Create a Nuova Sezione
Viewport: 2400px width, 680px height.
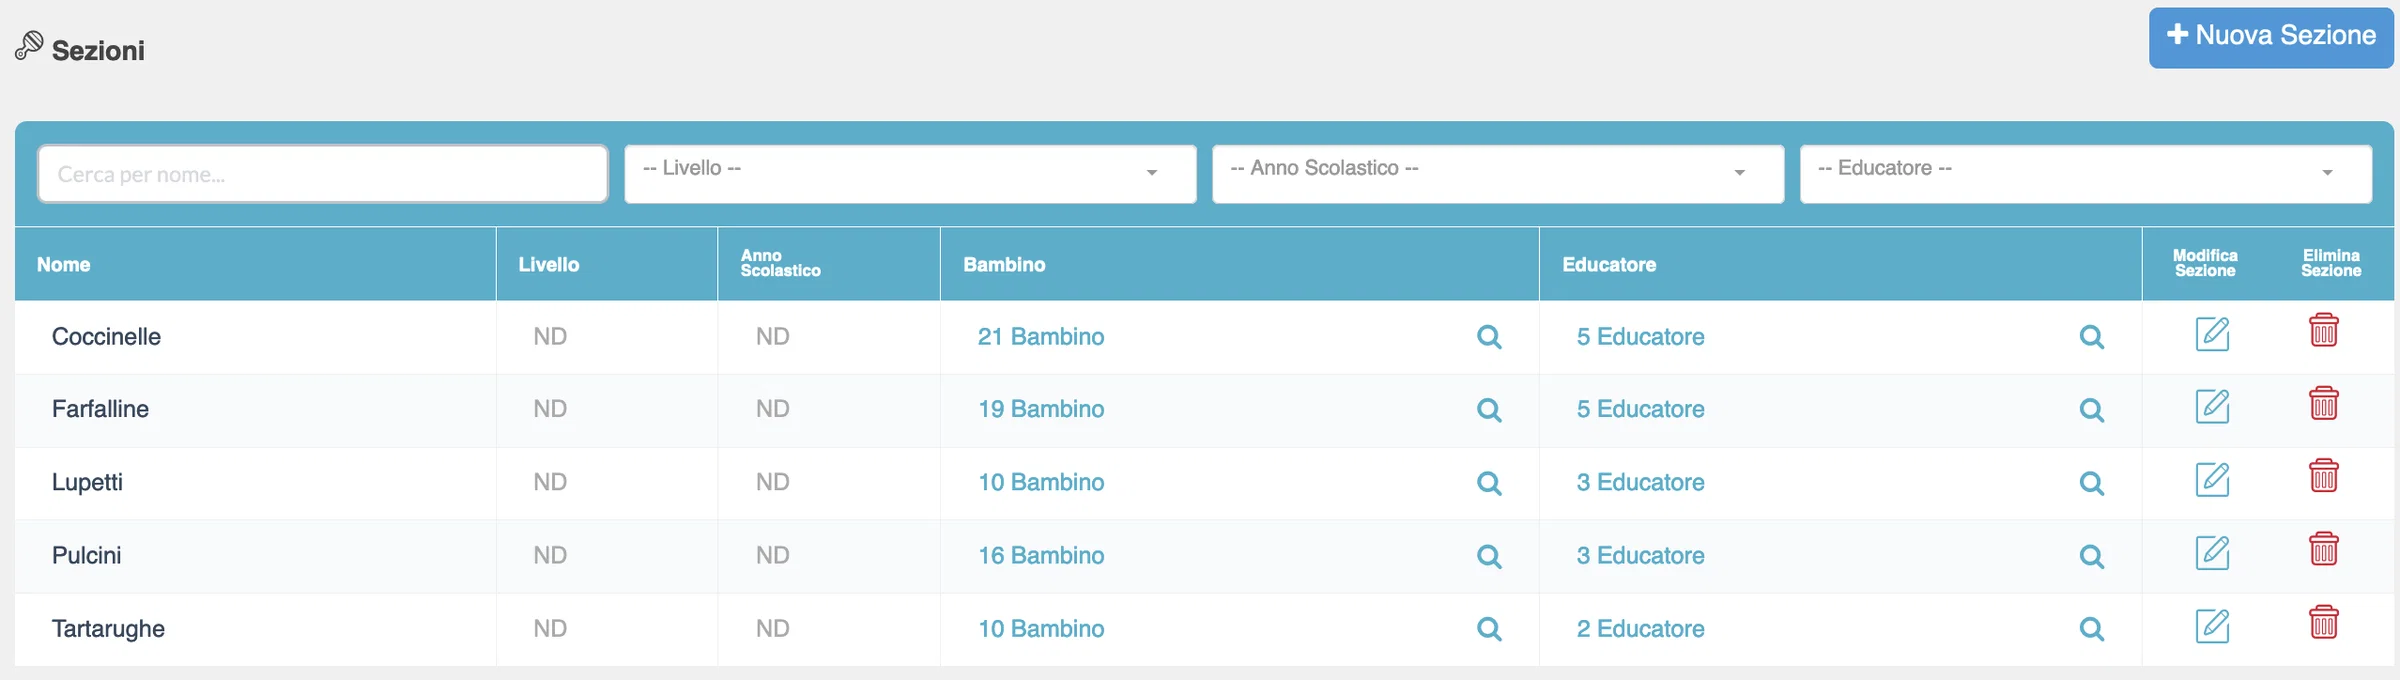click(2271, 38)
